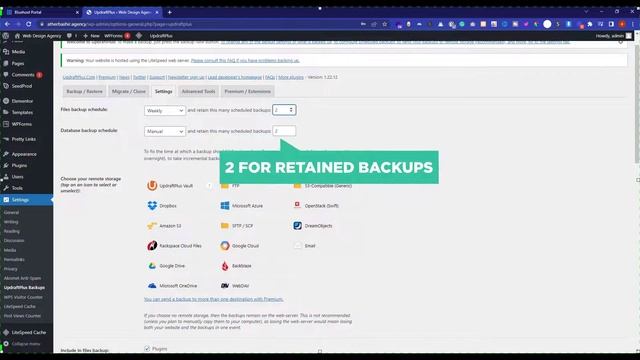The width and height of the screenshot is (640, 360).
Task: Open Permalinks settings submenu item
Action: (x=14, y=260)
